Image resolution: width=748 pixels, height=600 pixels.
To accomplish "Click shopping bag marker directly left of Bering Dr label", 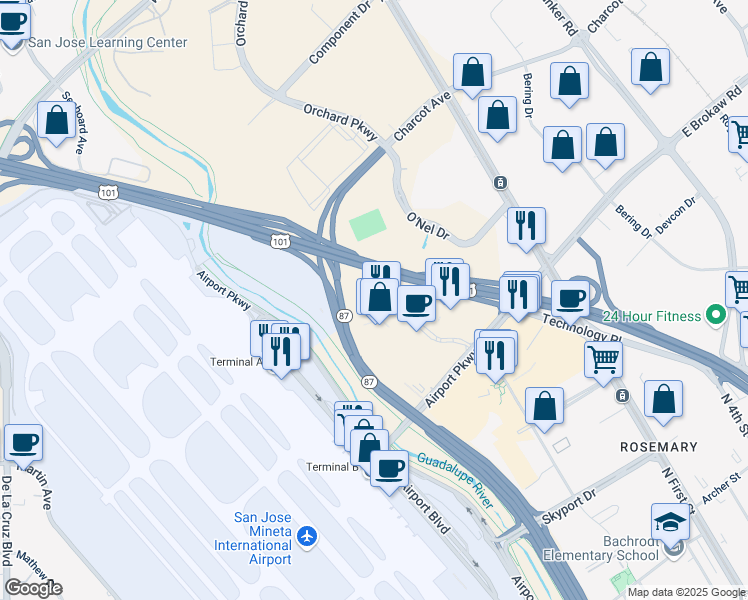I will point(497,116).
